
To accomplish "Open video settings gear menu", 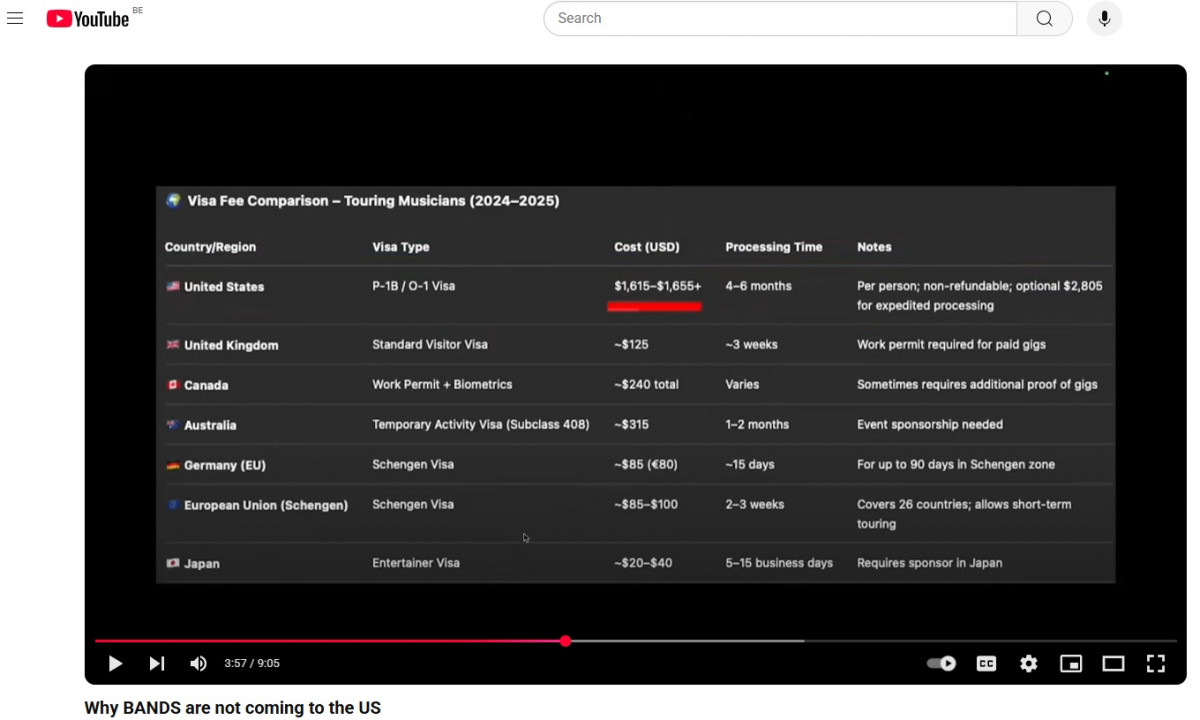I will pyautogui.click(x=1028, y=663).
